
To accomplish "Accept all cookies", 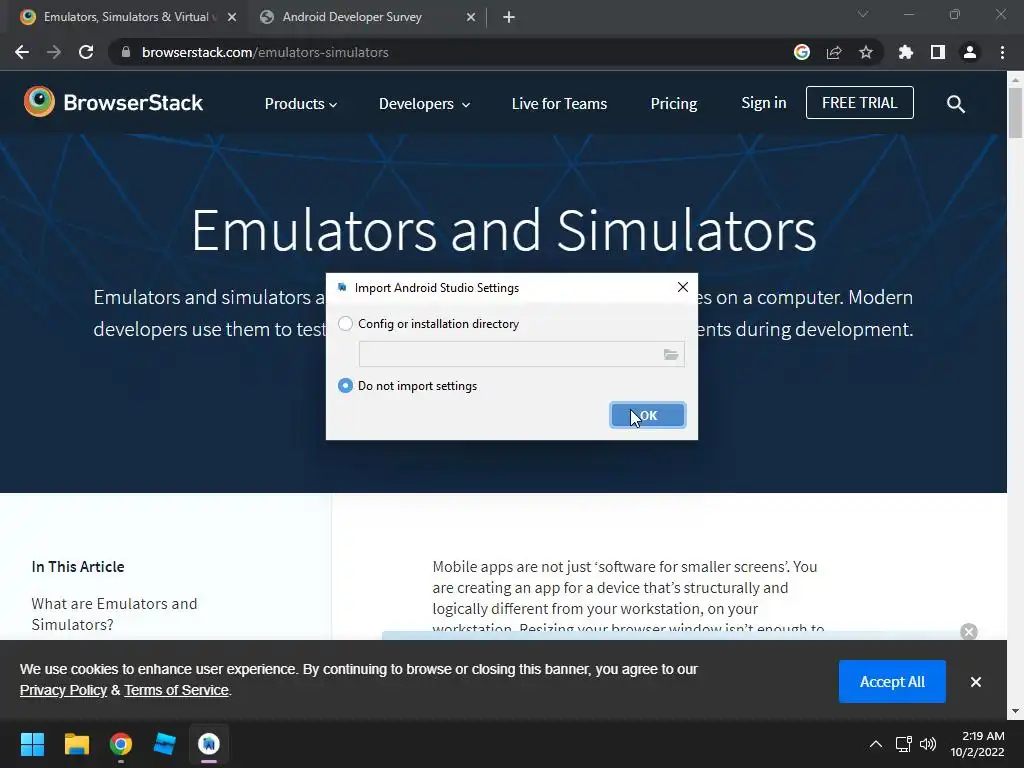I will (x=892, y=682).
